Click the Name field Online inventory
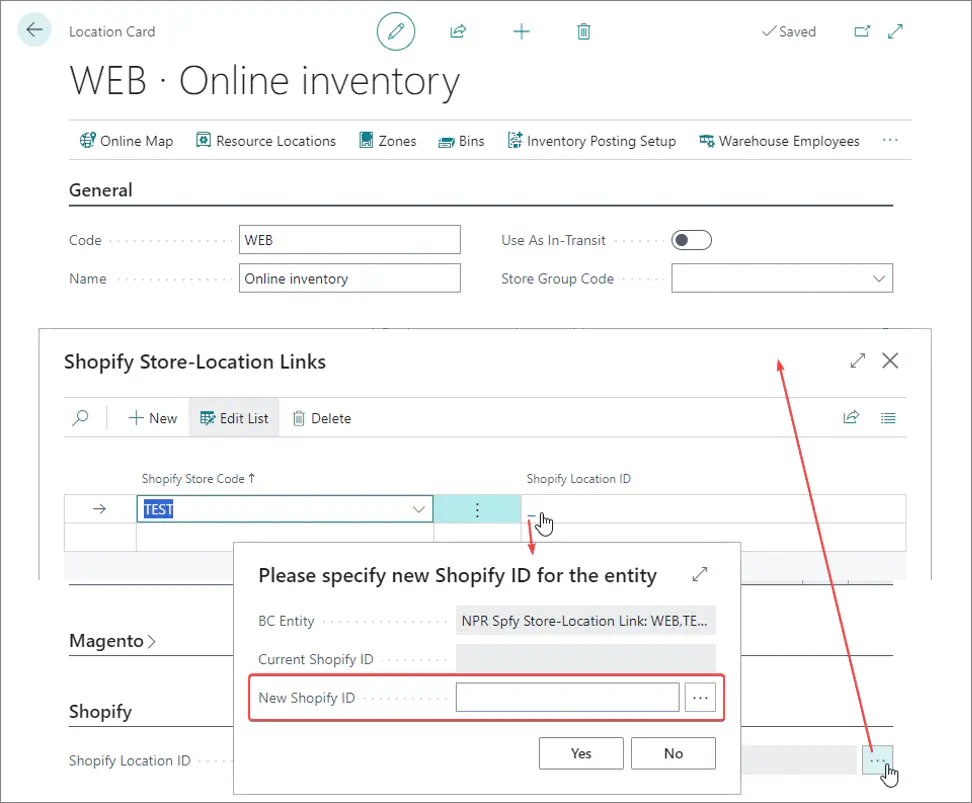Viewport: 972px width, 803px height. click(x=350, y=278)
